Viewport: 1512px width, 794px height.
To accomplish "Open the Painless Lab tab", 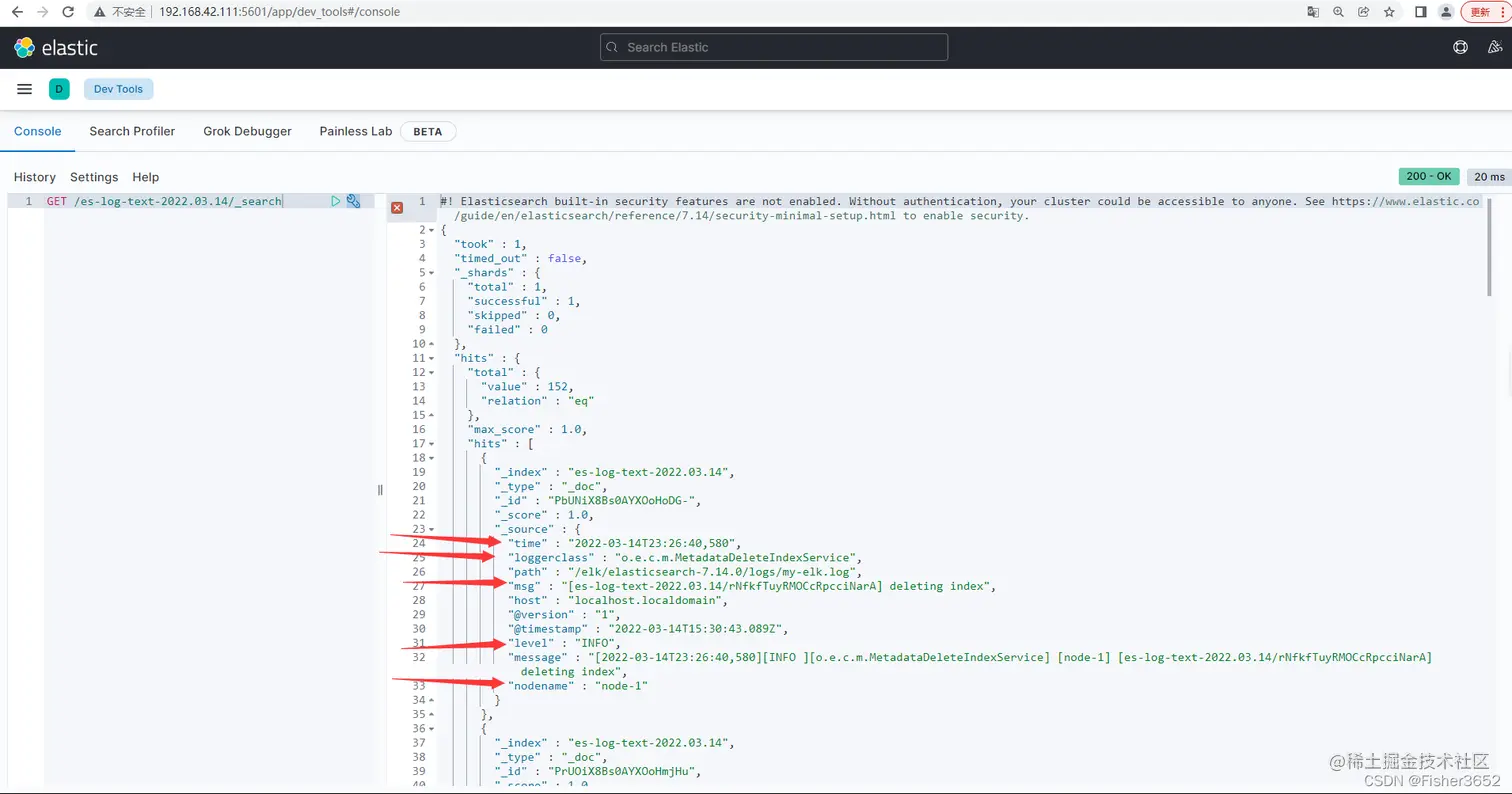I will click(356, 131).
